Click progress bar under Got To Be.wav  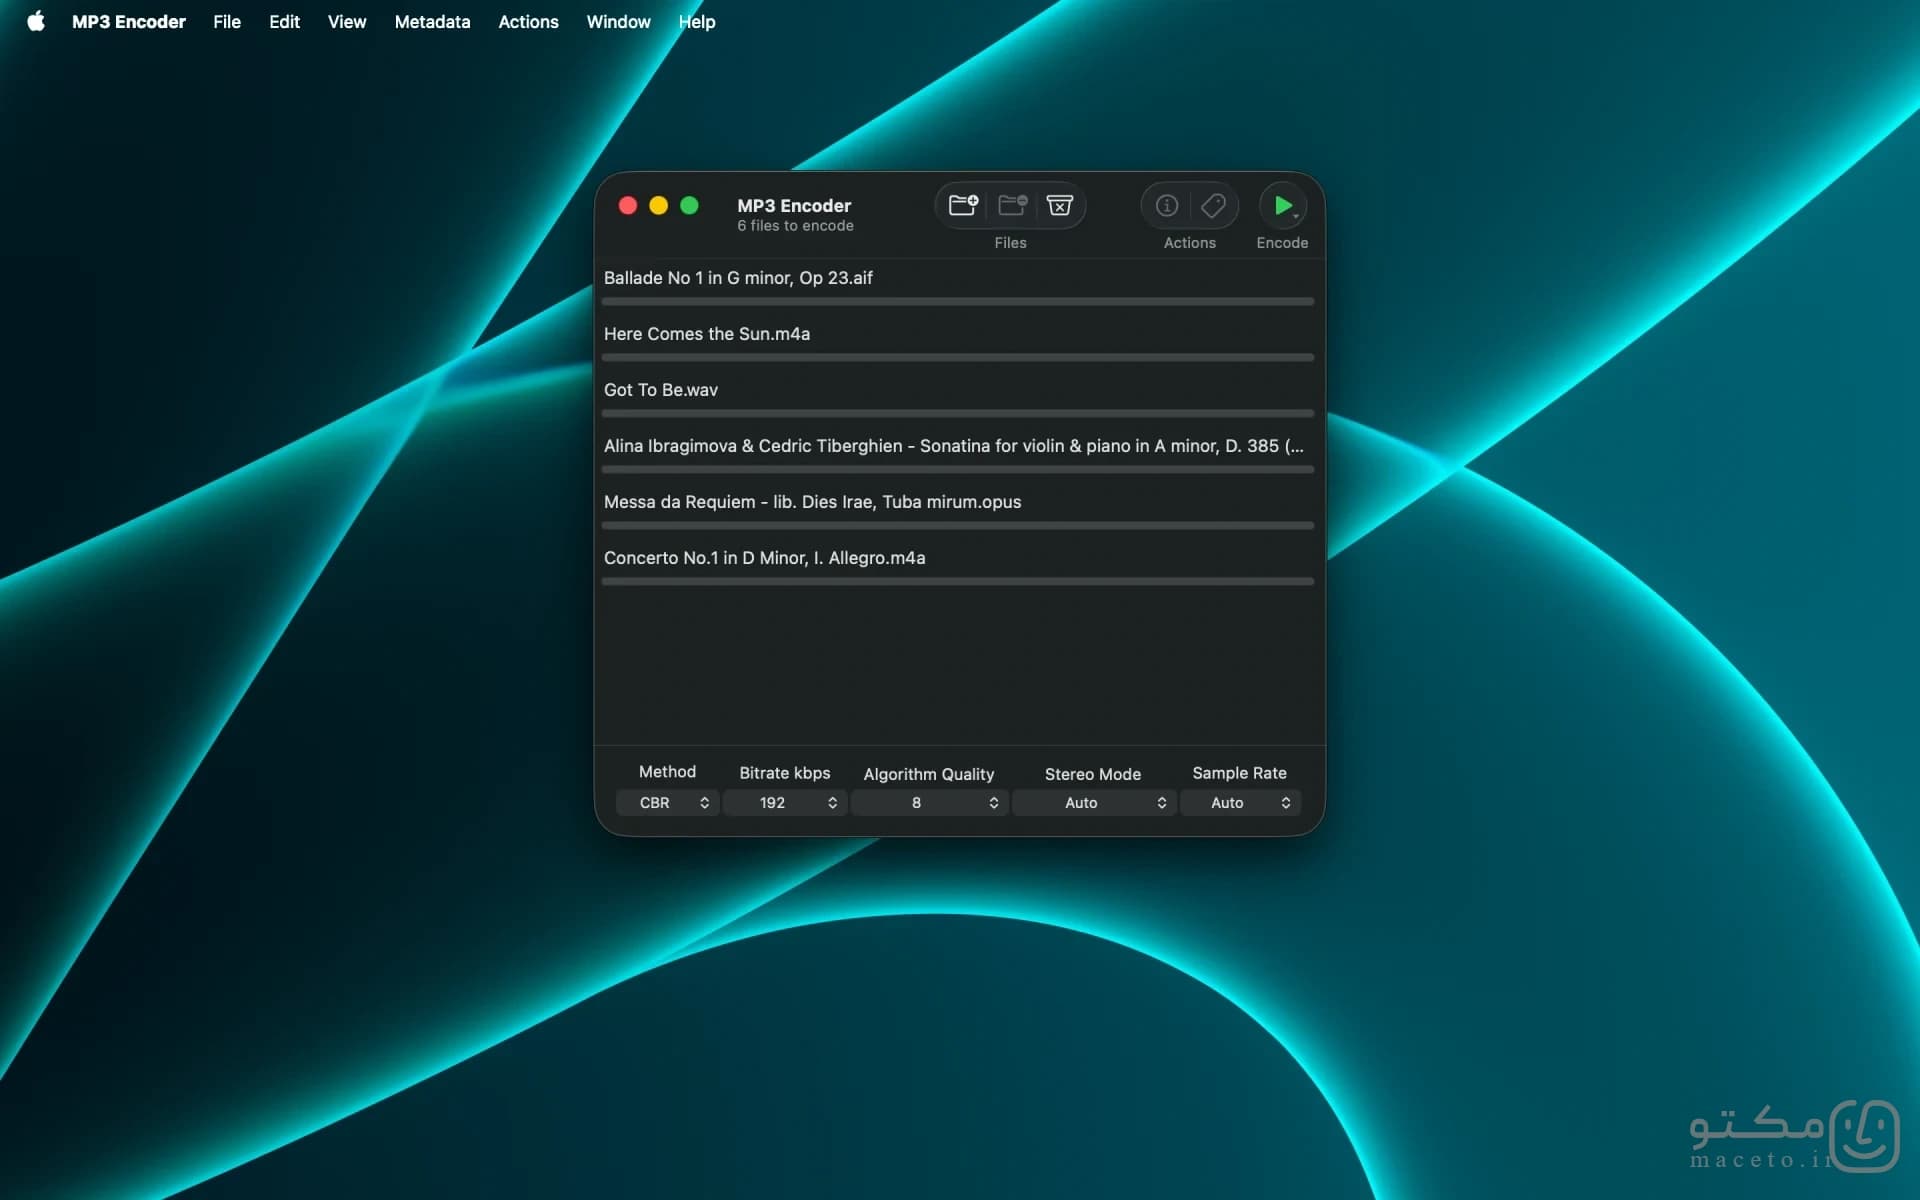pyautogui.click(x=958, y=413)
